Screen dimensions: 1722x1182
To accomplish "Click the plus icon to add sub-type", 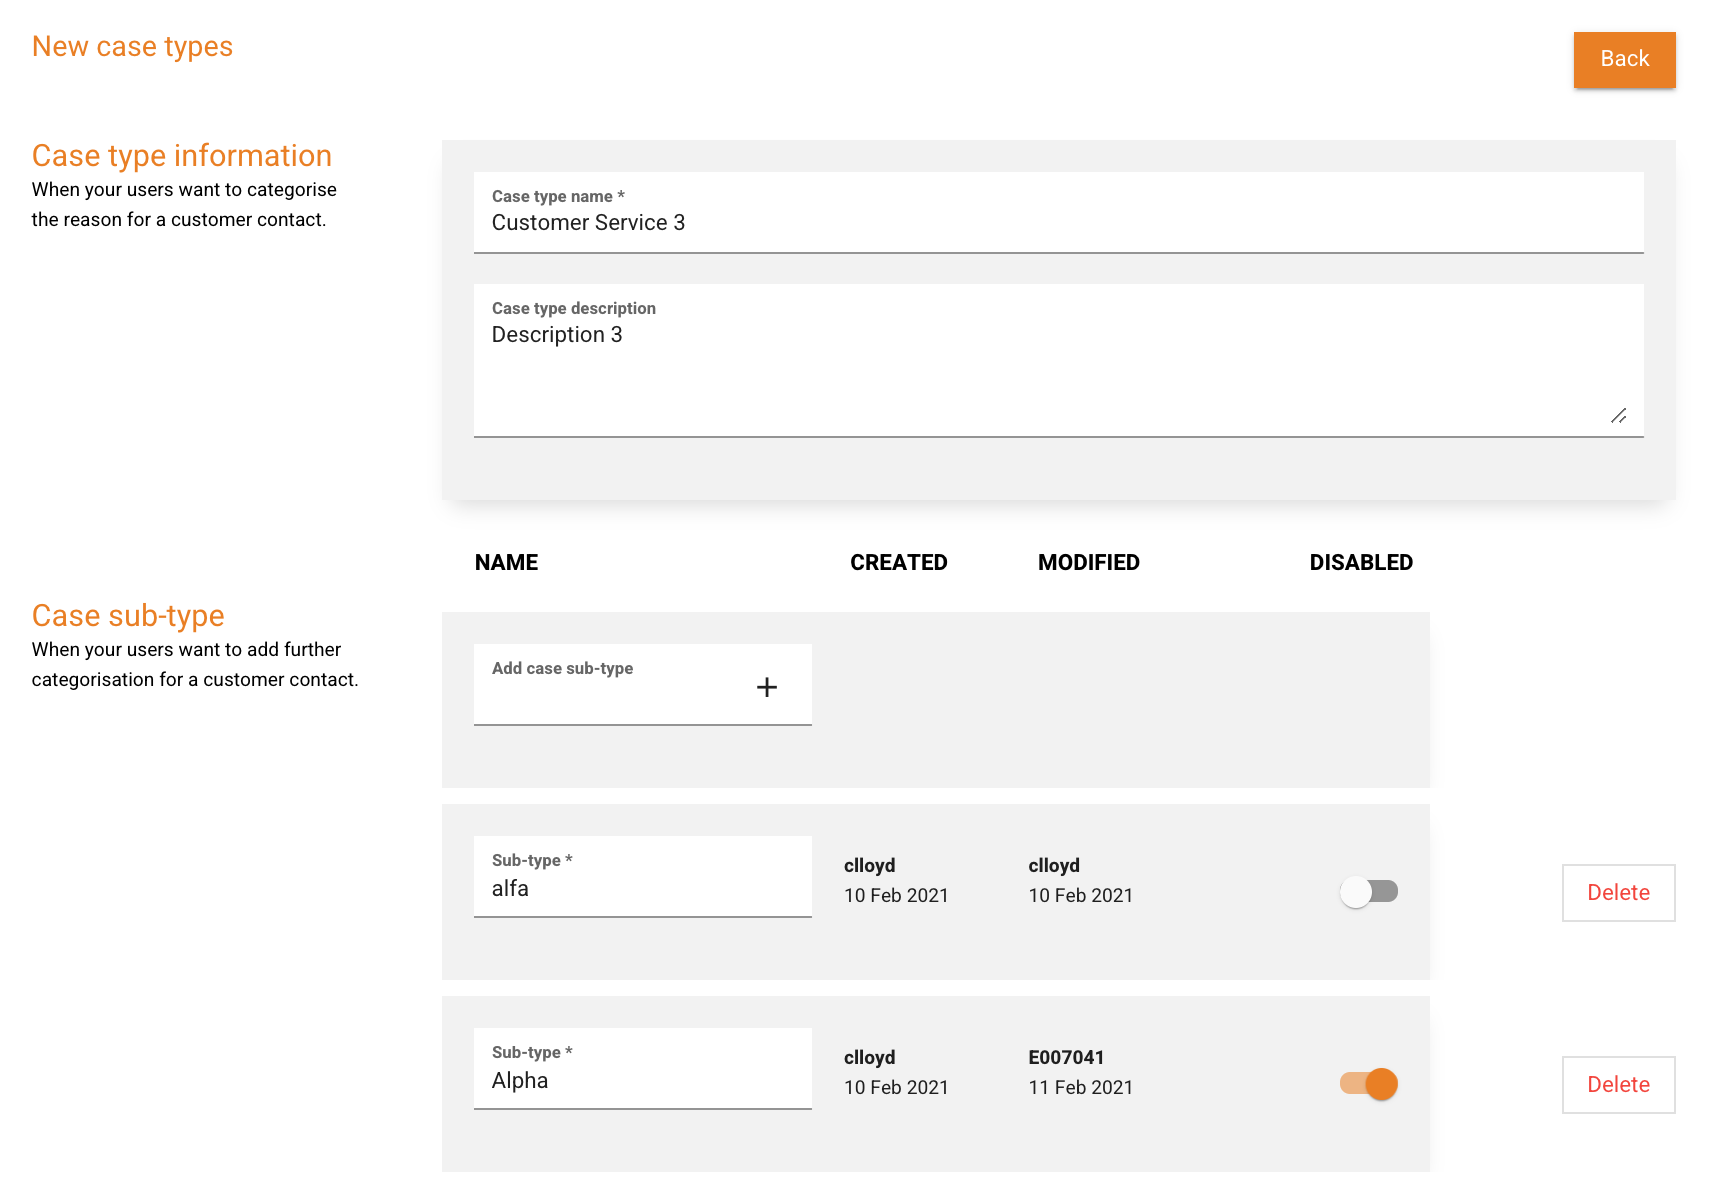I will [767, 687].
